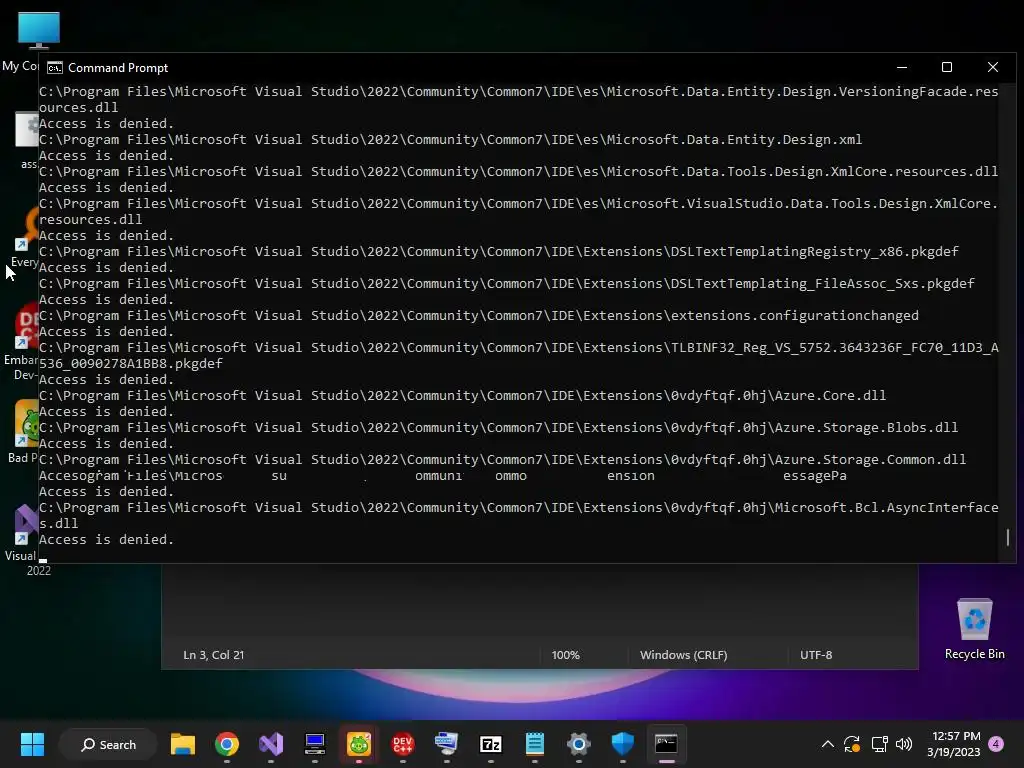Click the Microsoft.Data.Entity.Design.xml path line

click(x=451, y=139)
